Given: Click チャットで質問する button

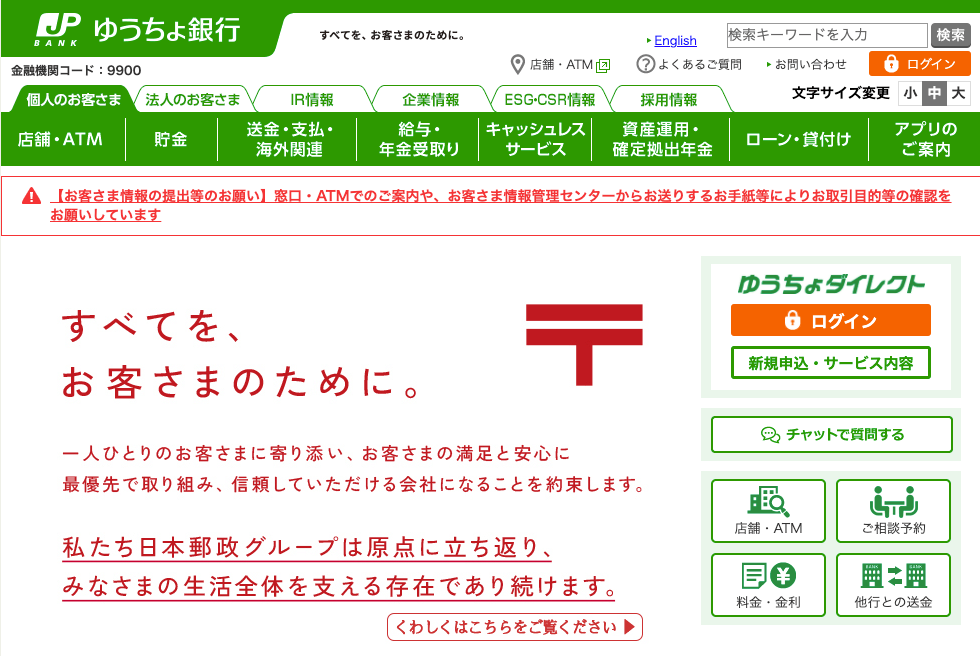Looking at the screenshot, I should (831, 434).
